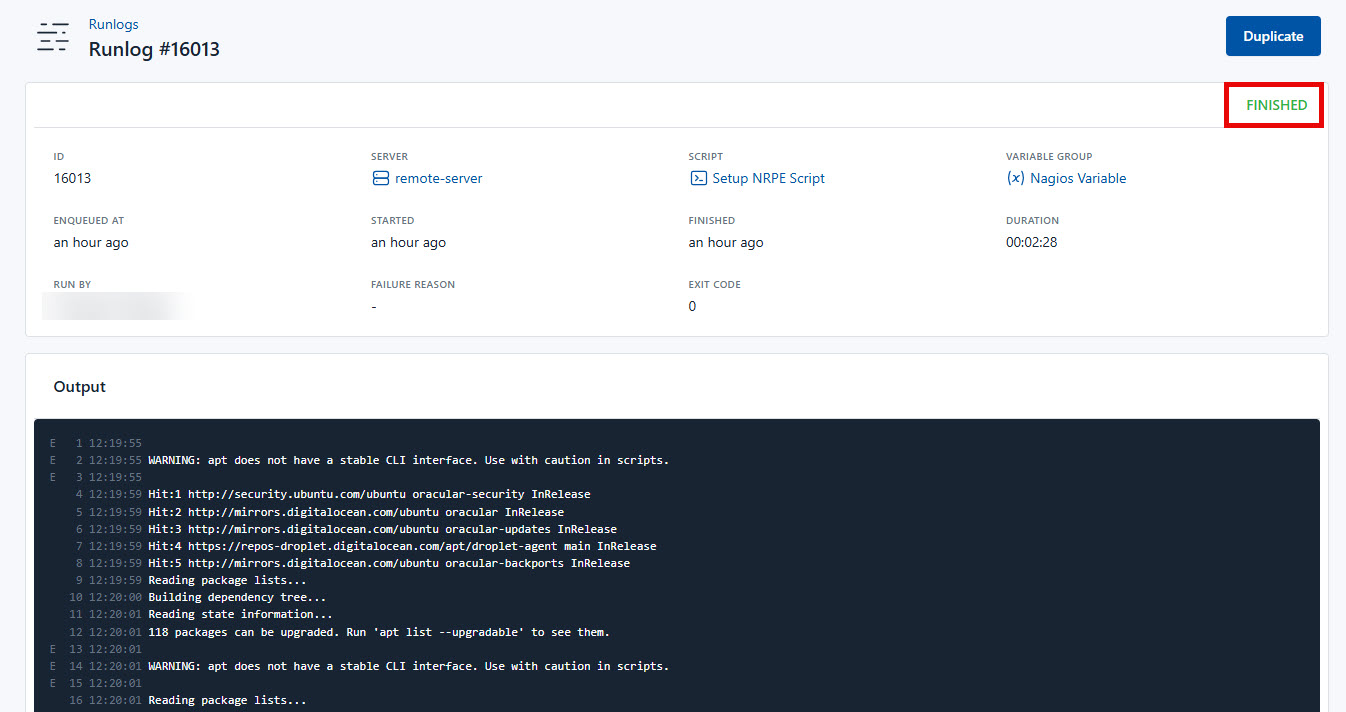The width and height of the screenshot is (1346, 712).
Task: Click the Duplicate button
Action: (x=1272, y=35)
